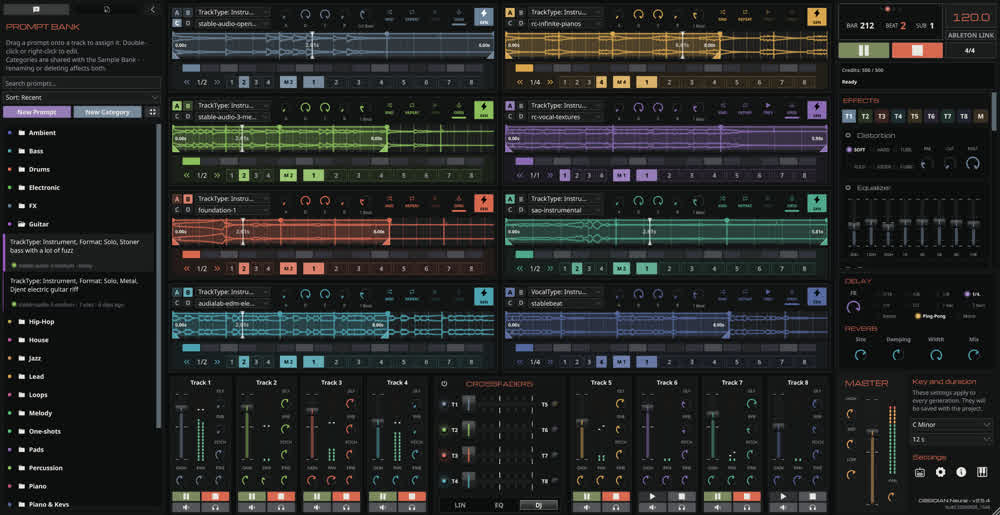This screenshot has height=515, width=1000.
Task: Open the Sort: Recent dropdown
Action: 81,98
